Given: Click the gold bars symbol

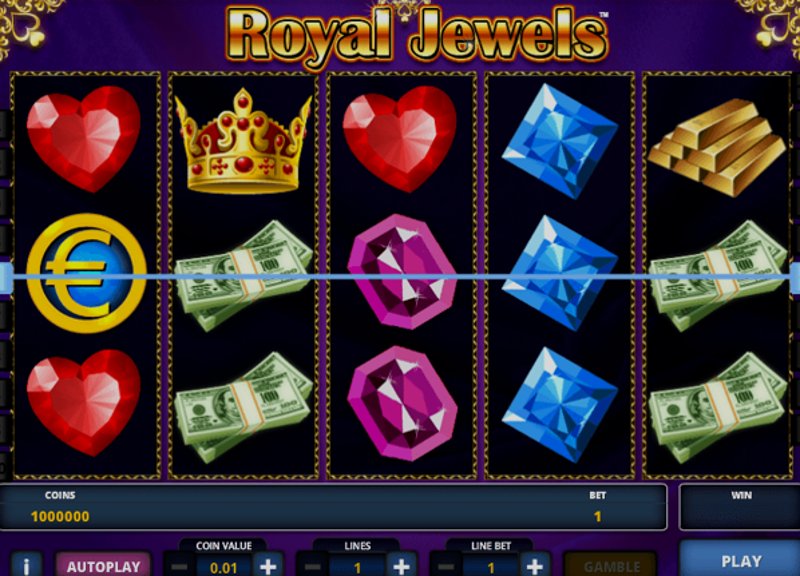Looking at the screenshot, I should click(x=717, y=147).
